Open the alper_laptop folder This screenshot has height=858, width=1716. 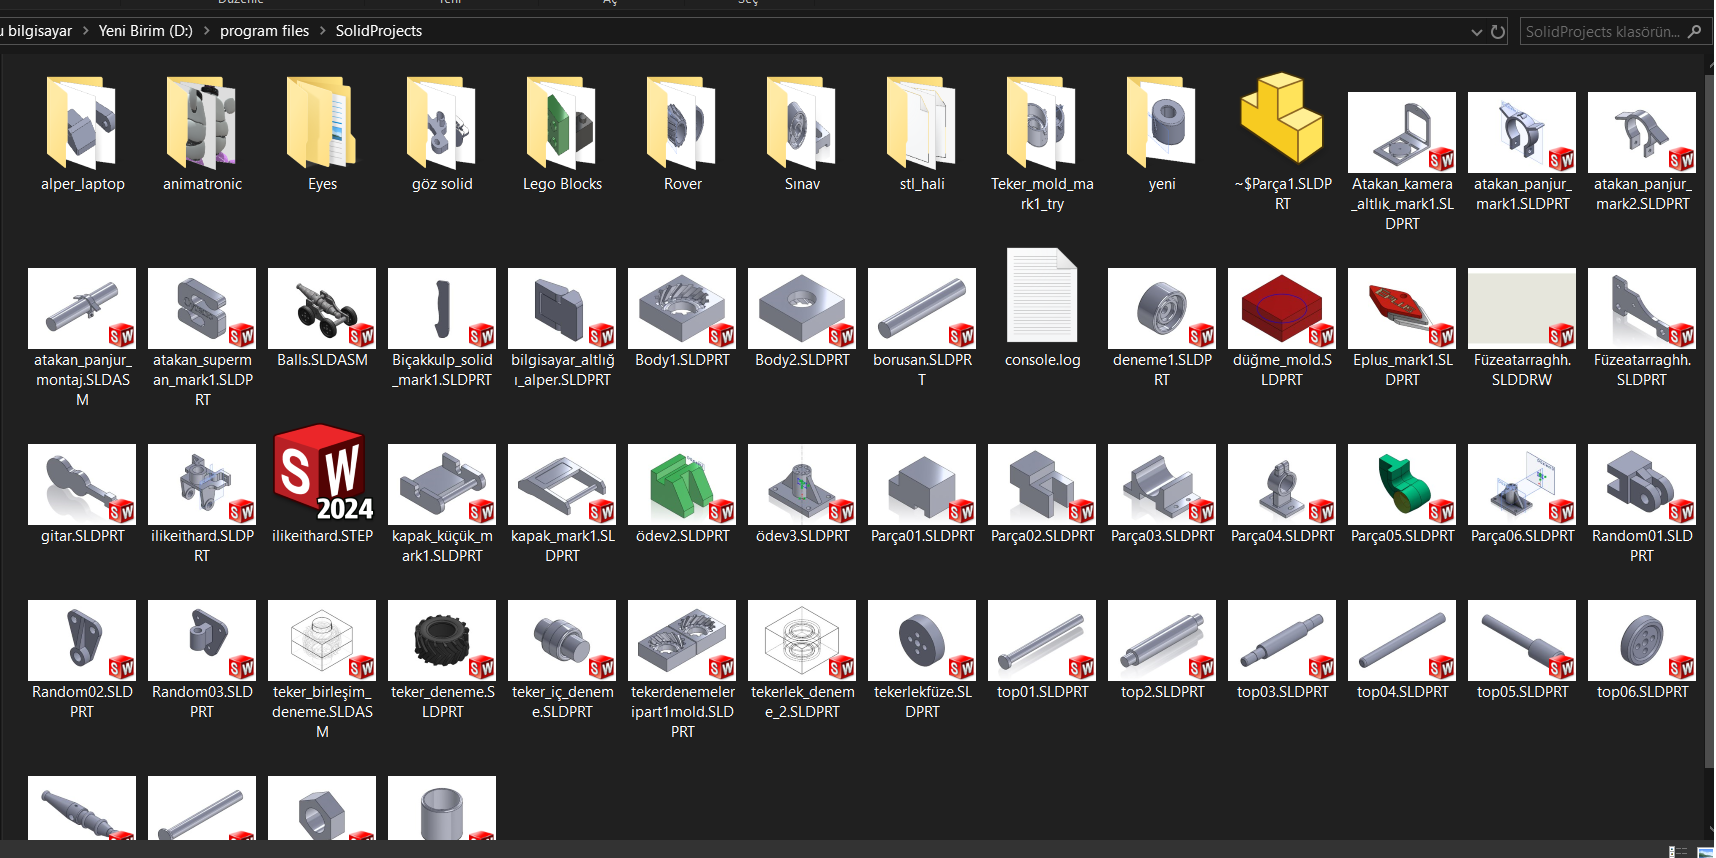(82, 133)
